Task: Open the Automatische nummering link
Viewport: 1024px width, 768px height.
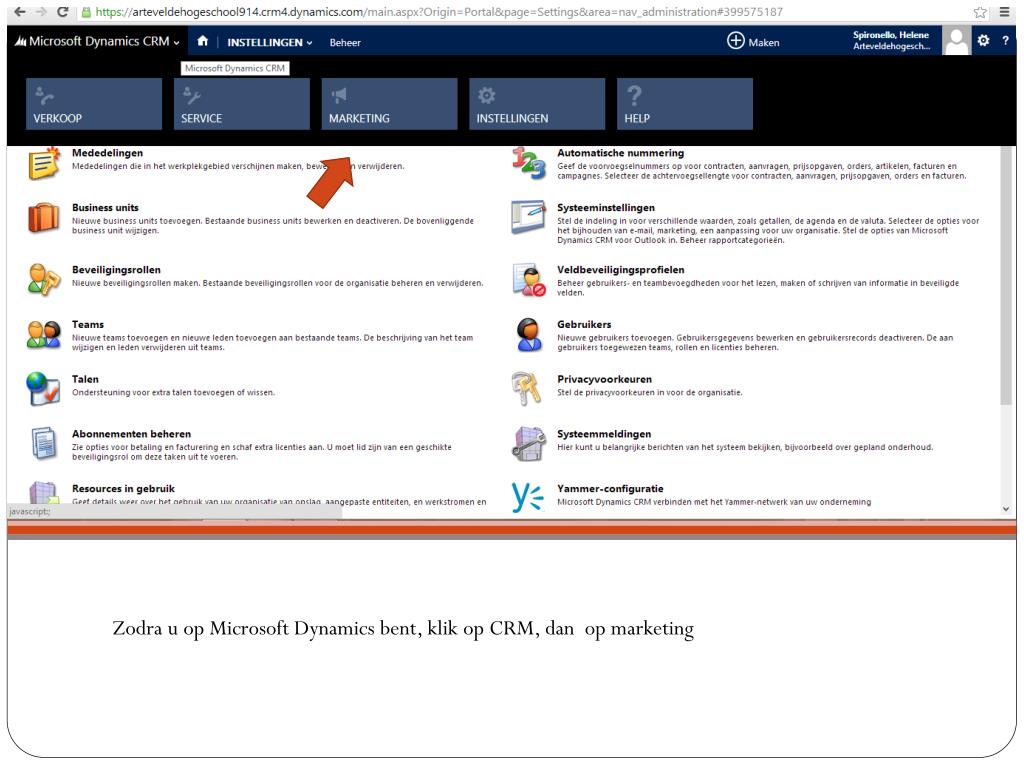Action: (620, 153)
